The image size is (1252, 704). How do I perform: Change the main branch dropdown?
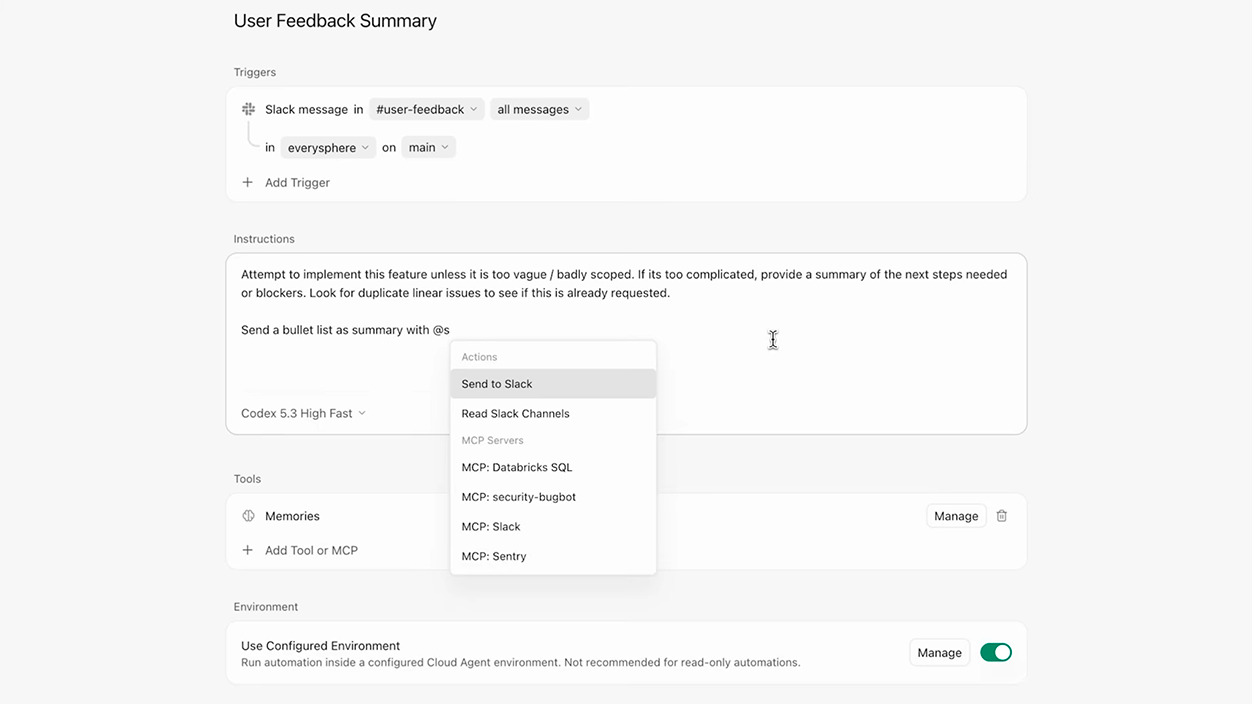[x=428, y=148]
